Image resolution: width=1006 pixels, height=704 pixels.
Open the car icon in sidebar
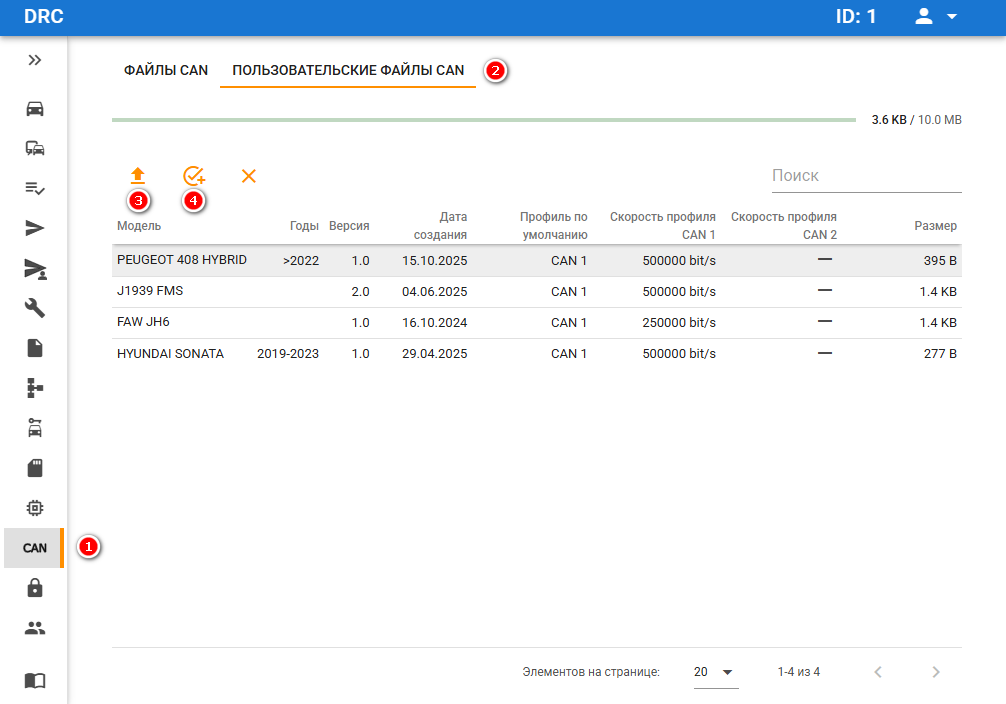pos(35,108)
